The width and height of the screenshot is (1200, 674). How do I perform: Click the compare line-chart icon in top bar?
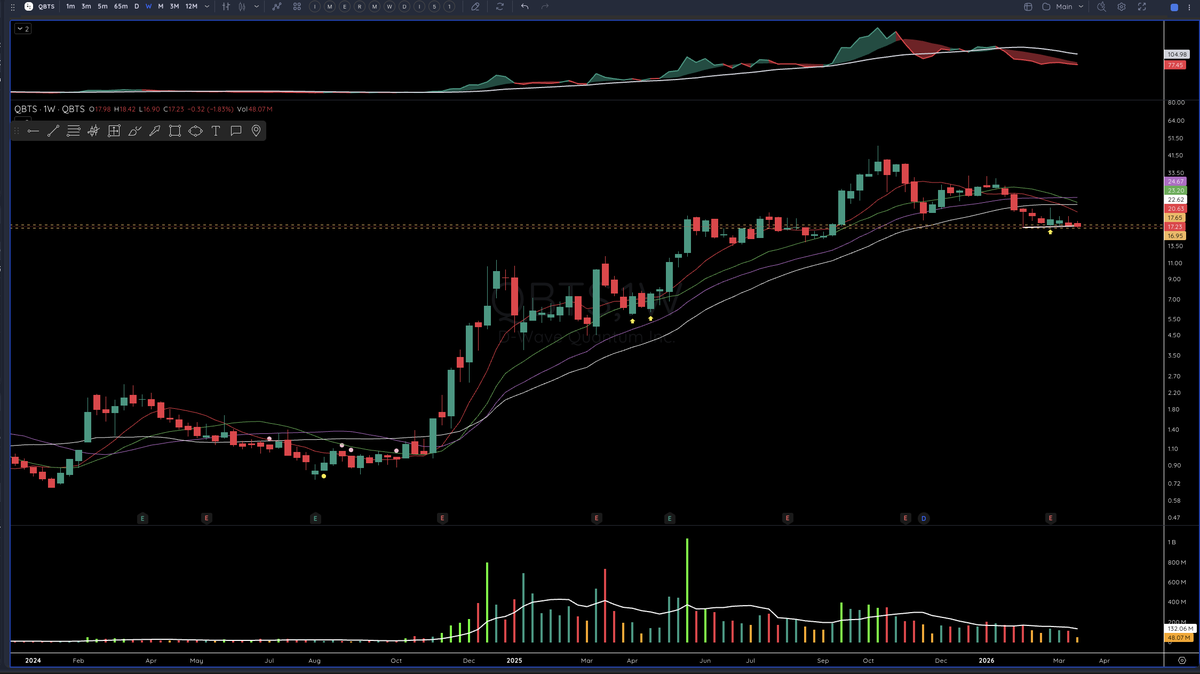point(277,7)
